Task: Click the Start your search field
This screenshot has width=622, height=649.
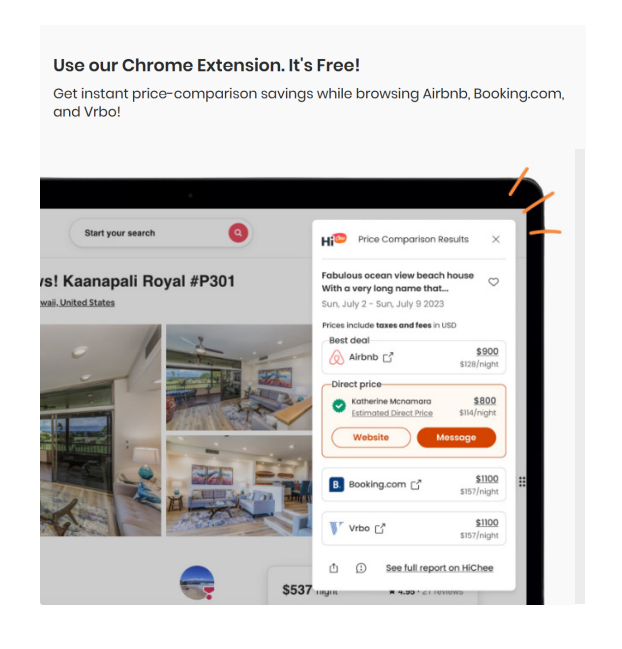Action: [x=161, y=233]
